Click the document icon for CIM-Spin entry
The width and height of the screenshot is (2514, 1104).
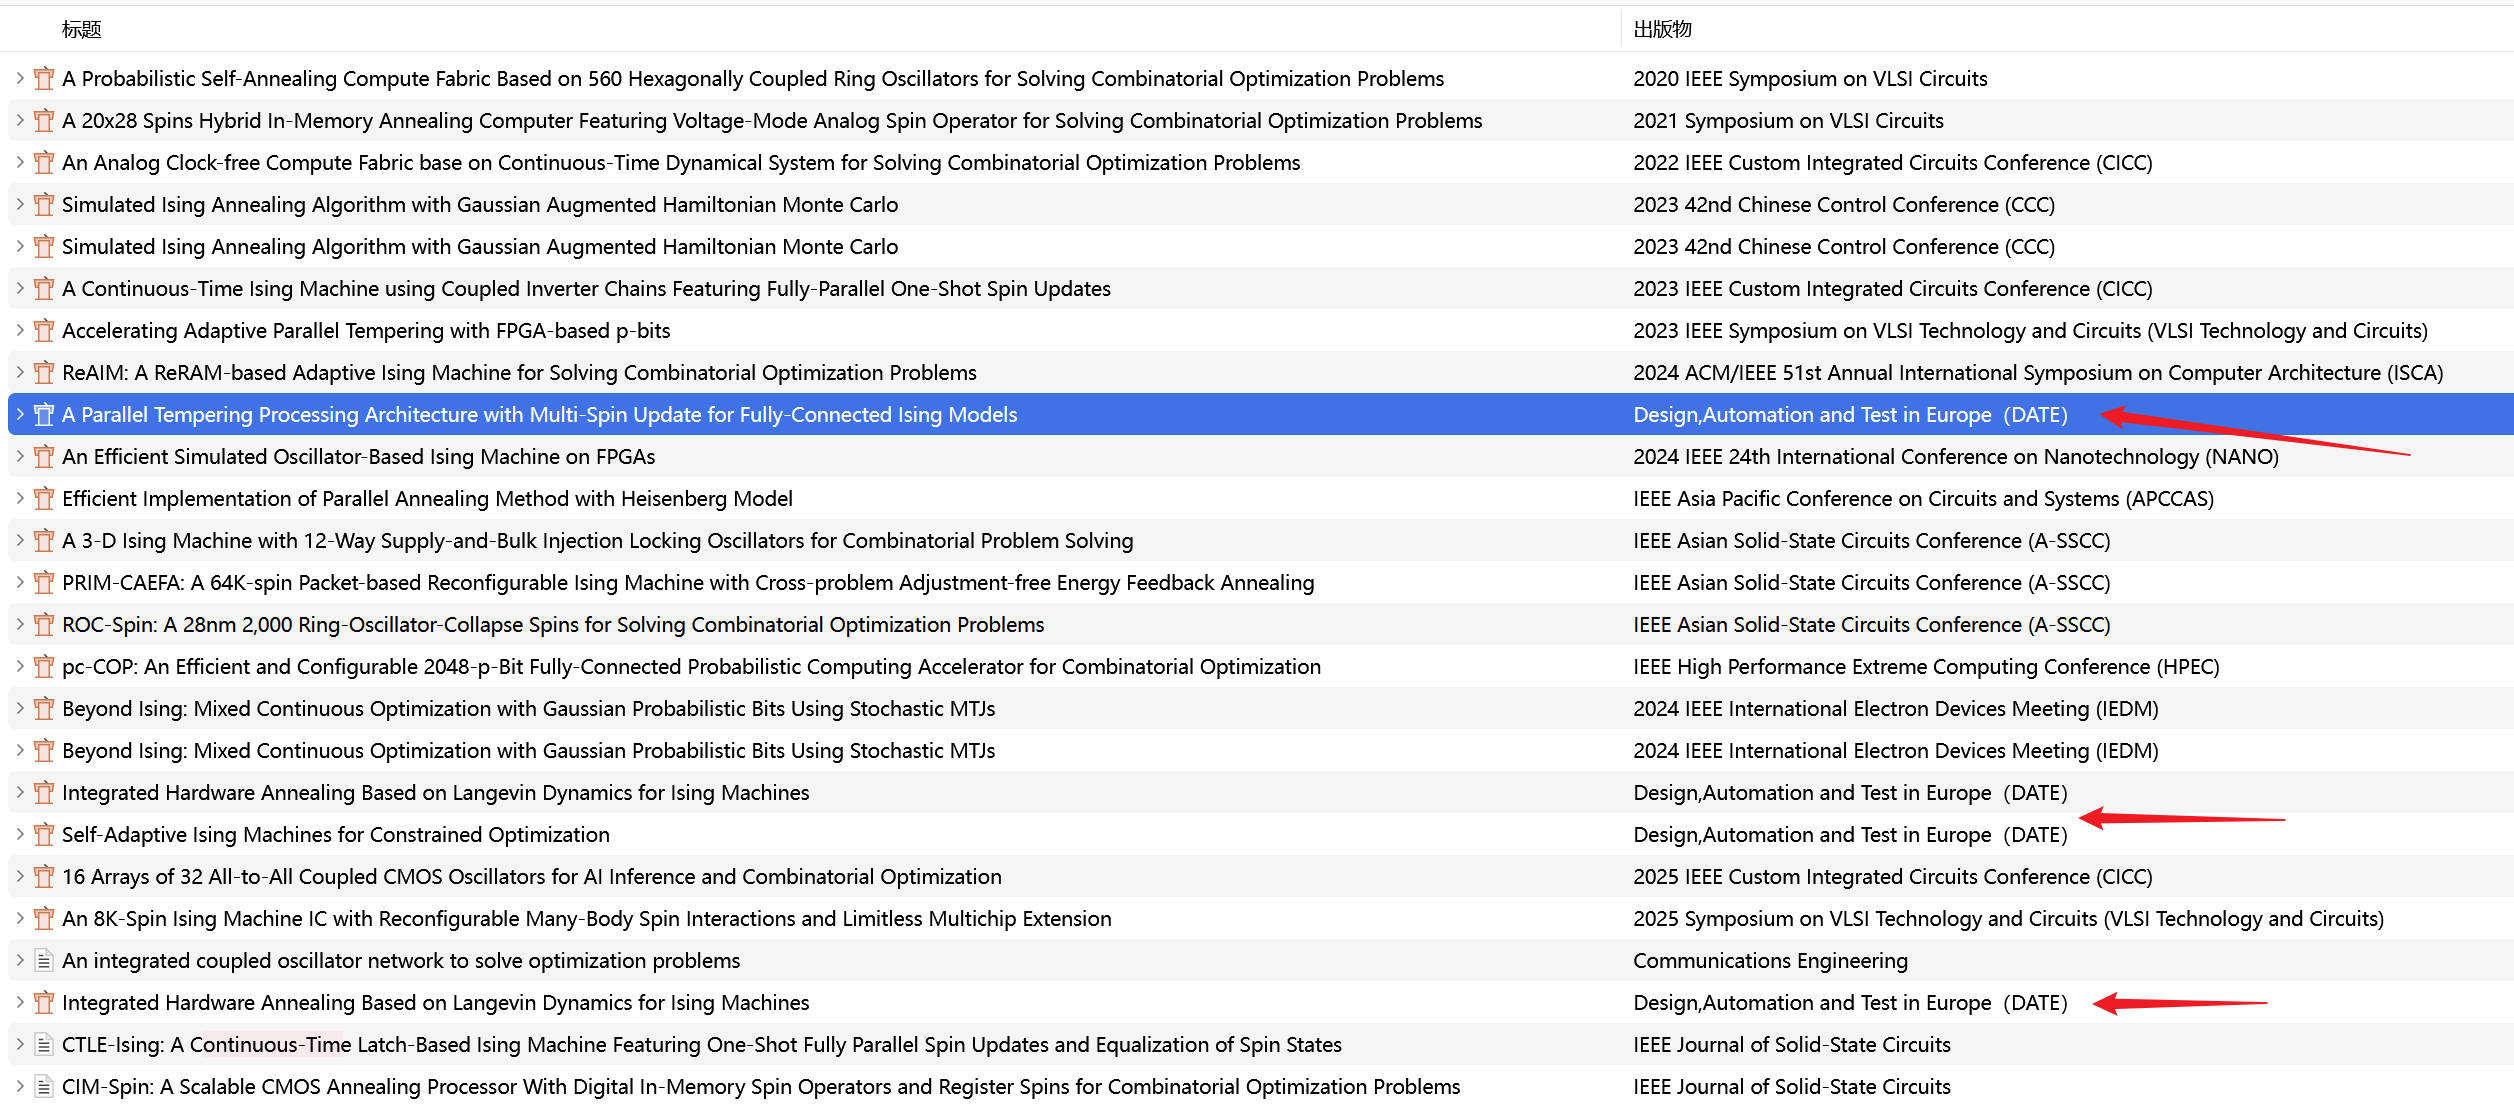[x=43, y=1087]
